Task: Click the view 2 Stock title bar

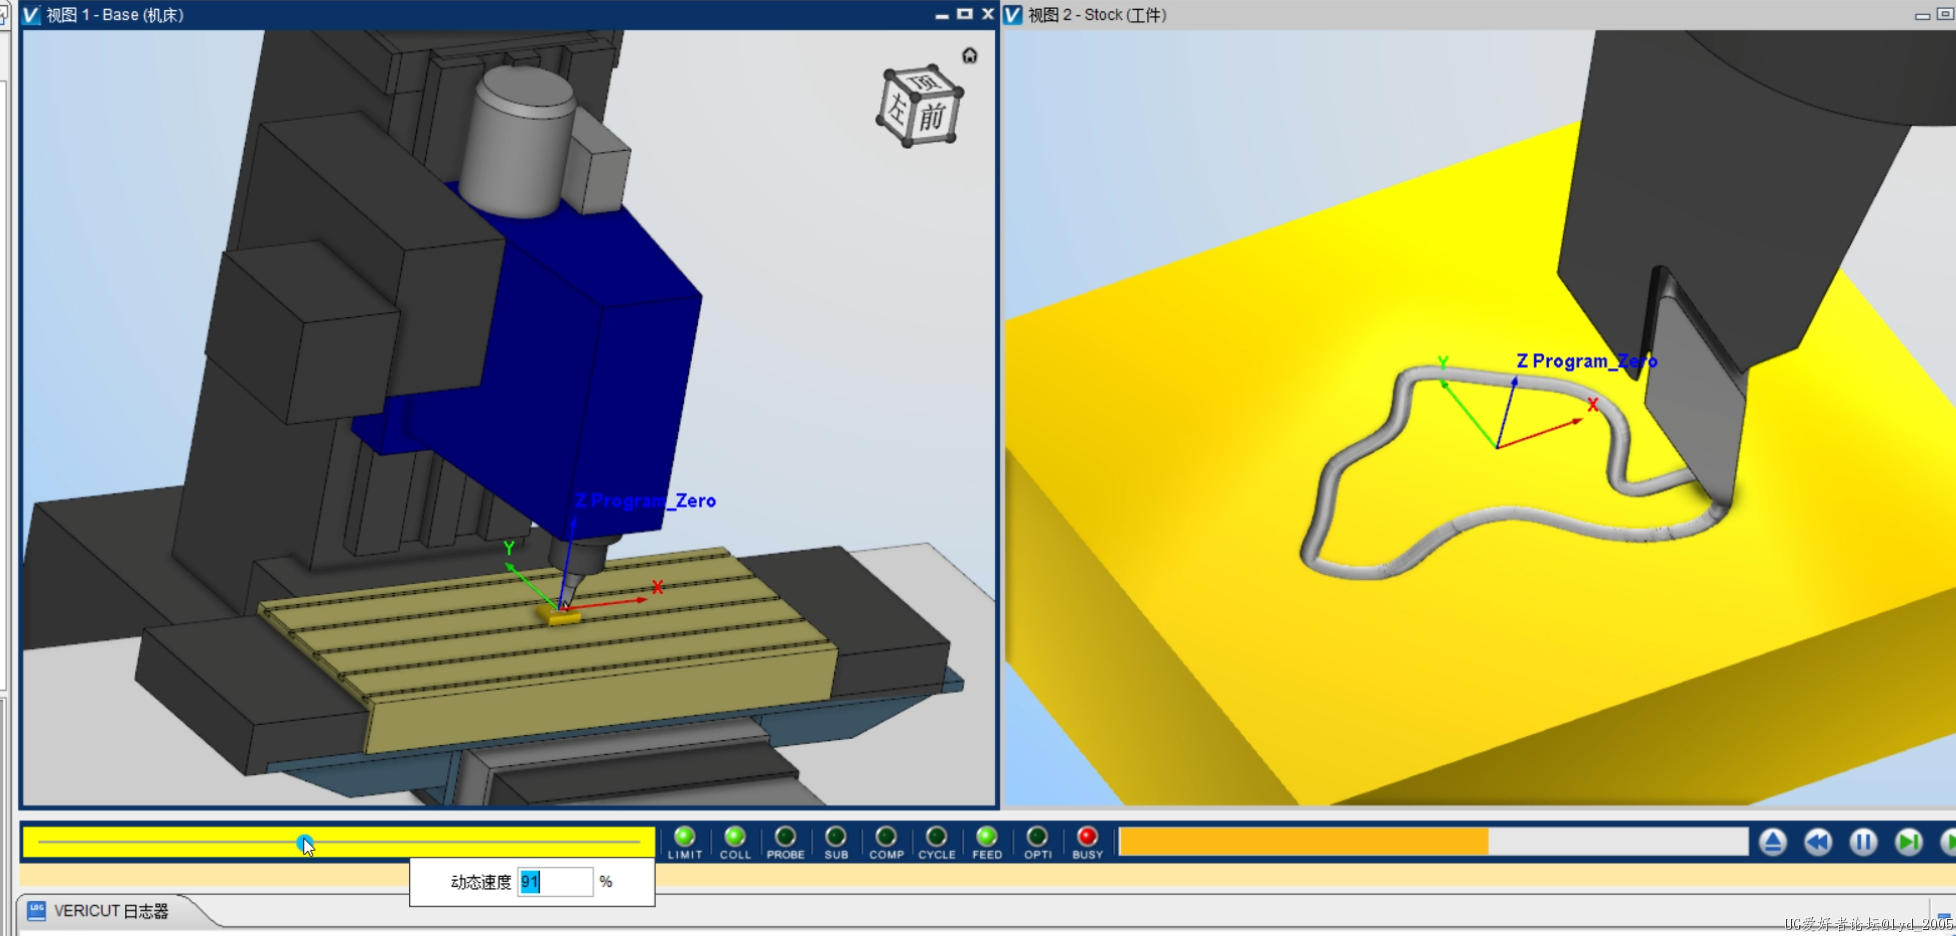Action: click(x=1478, y=15)
